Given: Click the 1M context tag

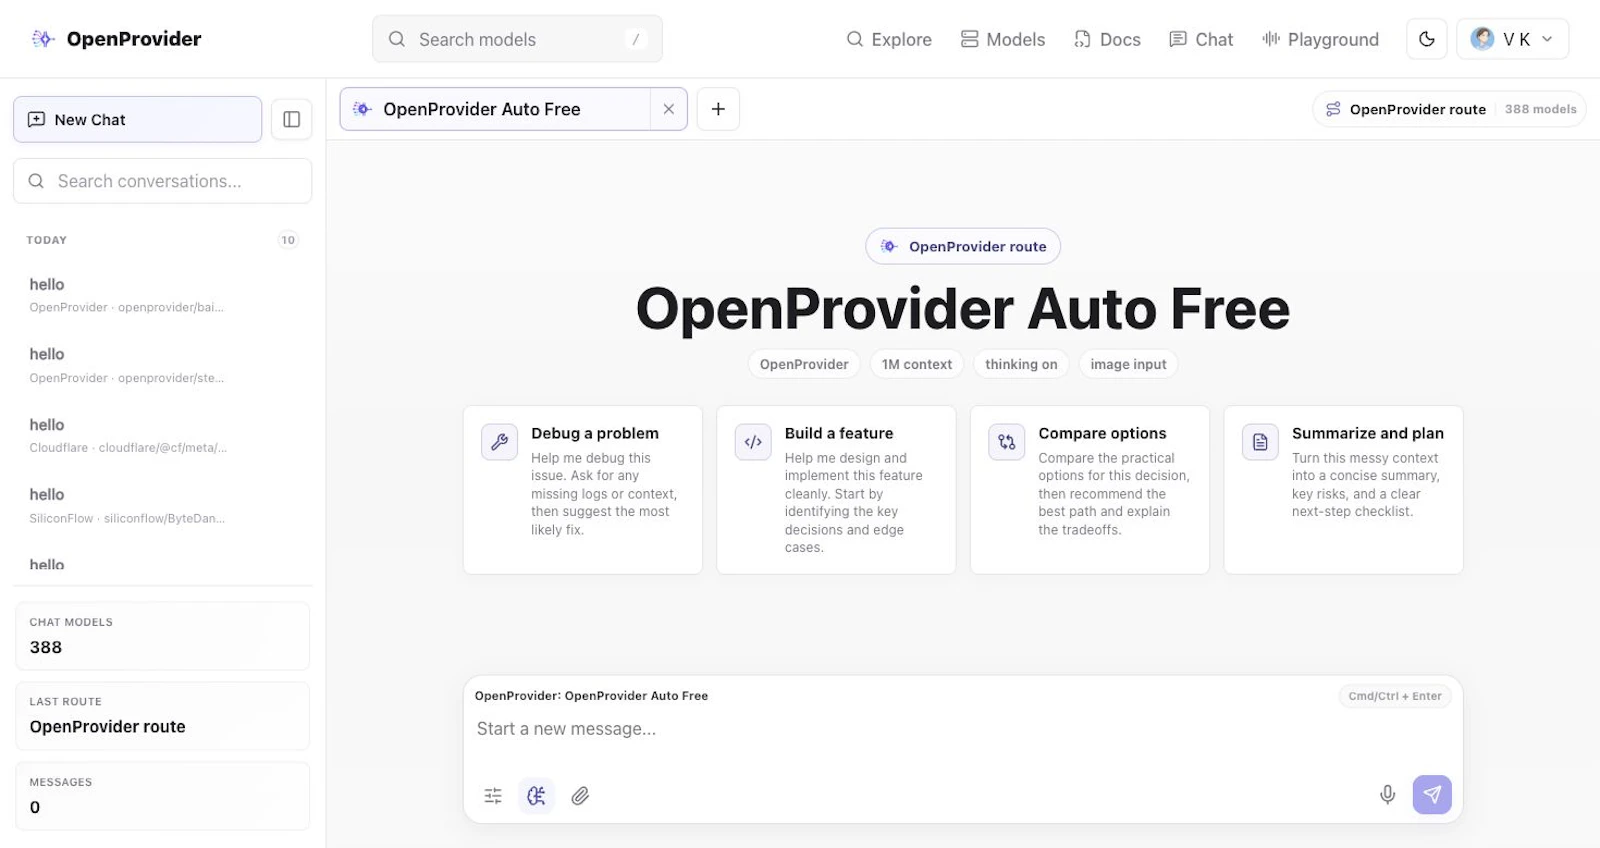Looking at the screenshot, I should pyautogui.click(x=917, y=364).
